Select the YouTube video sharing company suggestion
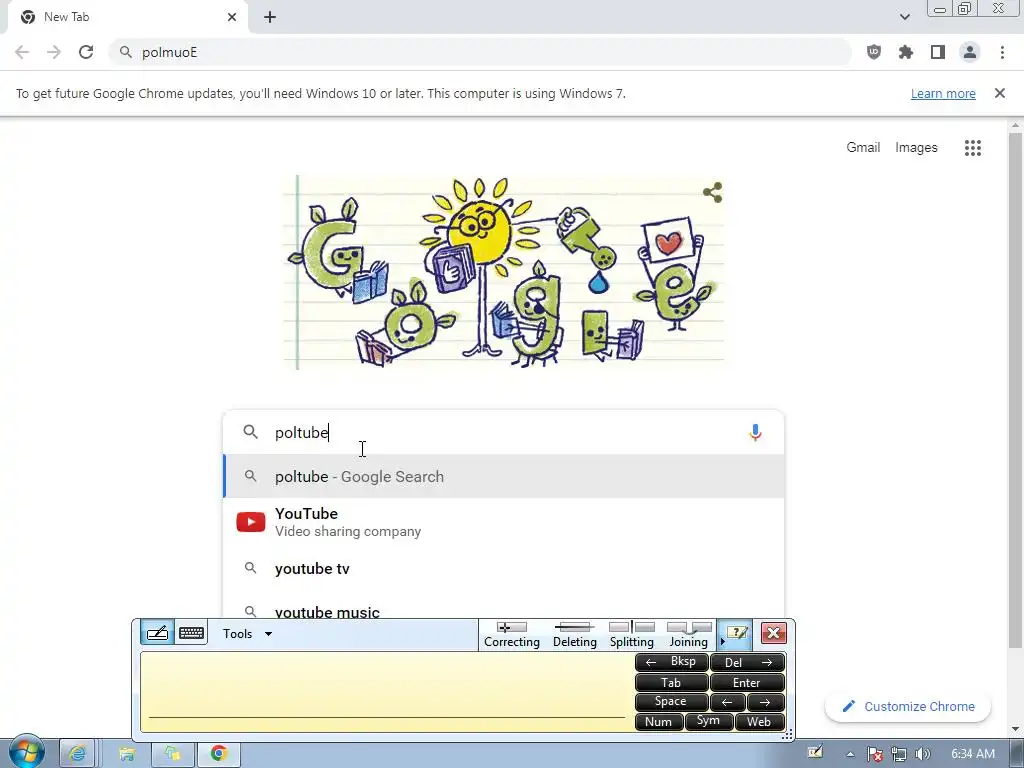Viewport: 1024px width, 768px height. point(504,522)
